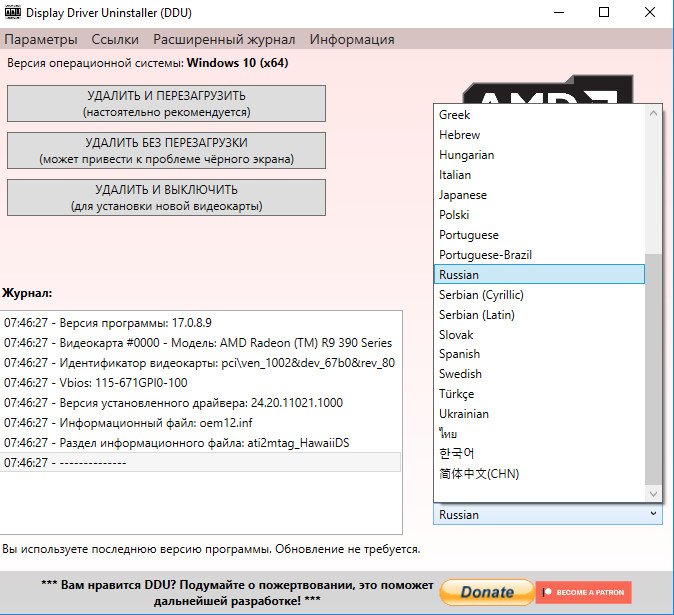Select log line with AMD Radeon R9 390 Series
This screenshot has width=674, height=615.
200,343
